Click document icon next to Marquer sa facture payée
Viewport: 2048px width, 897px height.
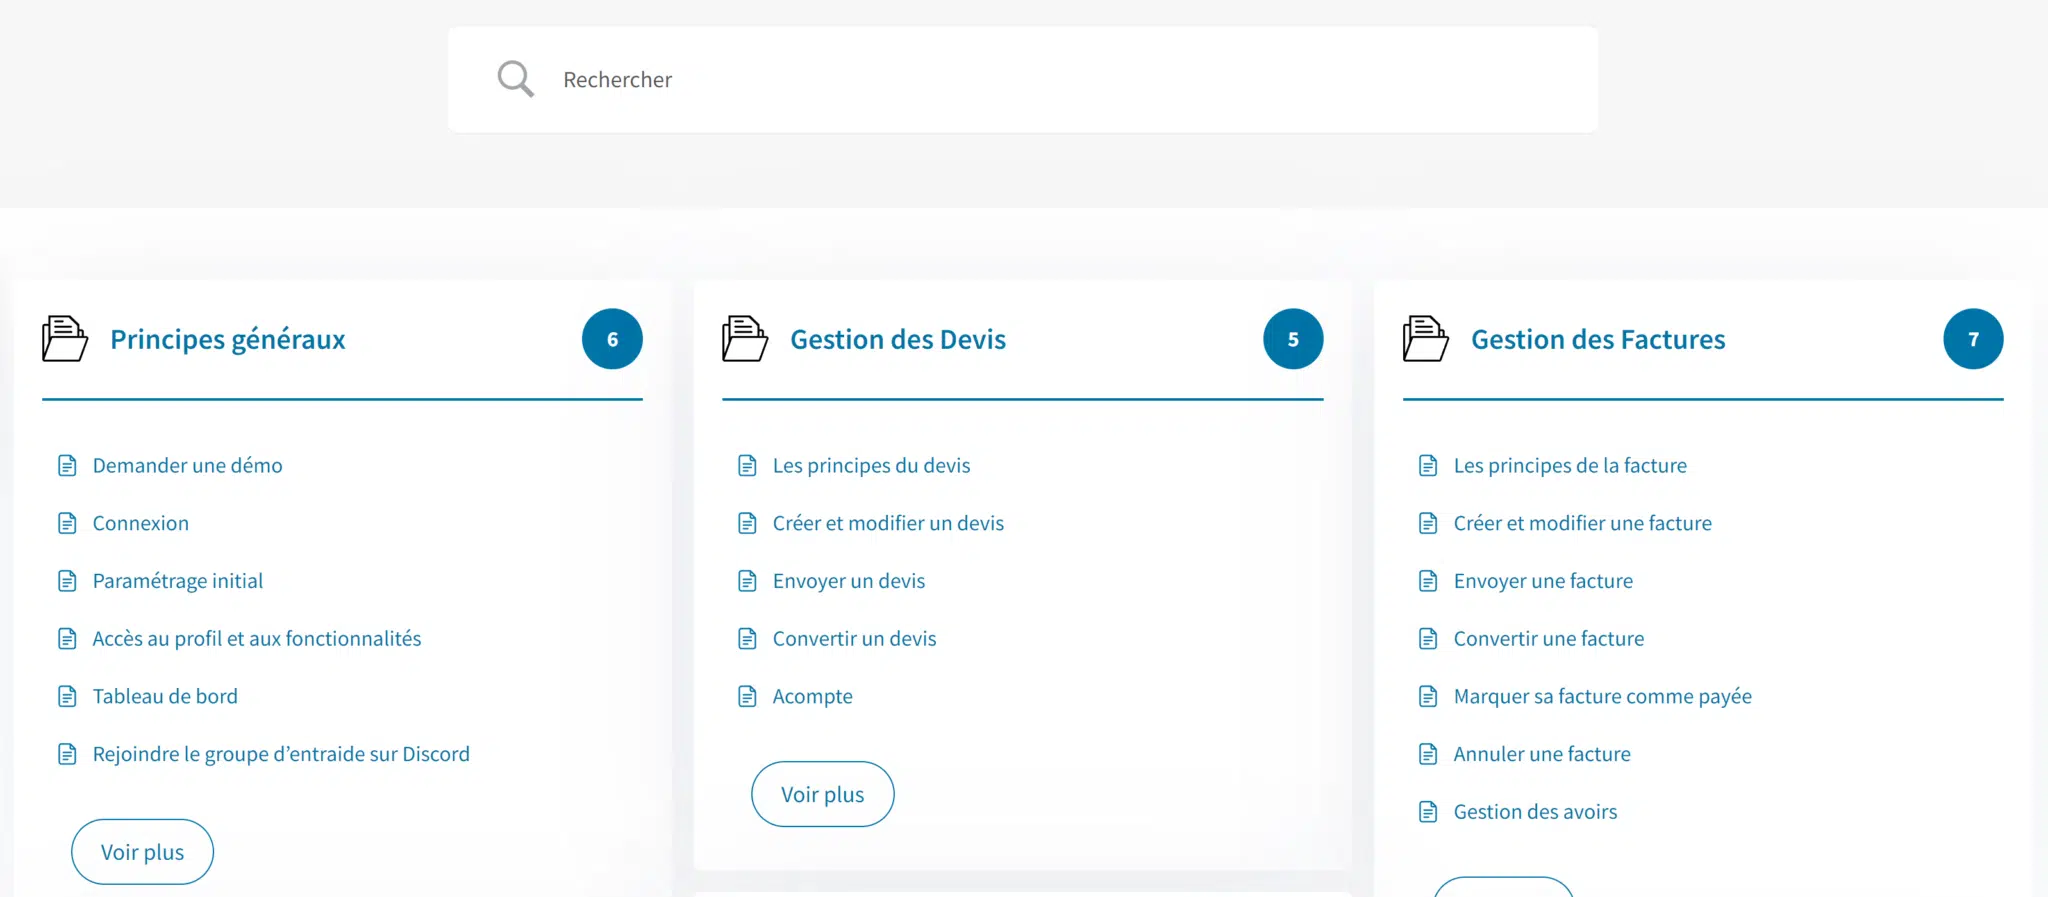pos(1428,696)
